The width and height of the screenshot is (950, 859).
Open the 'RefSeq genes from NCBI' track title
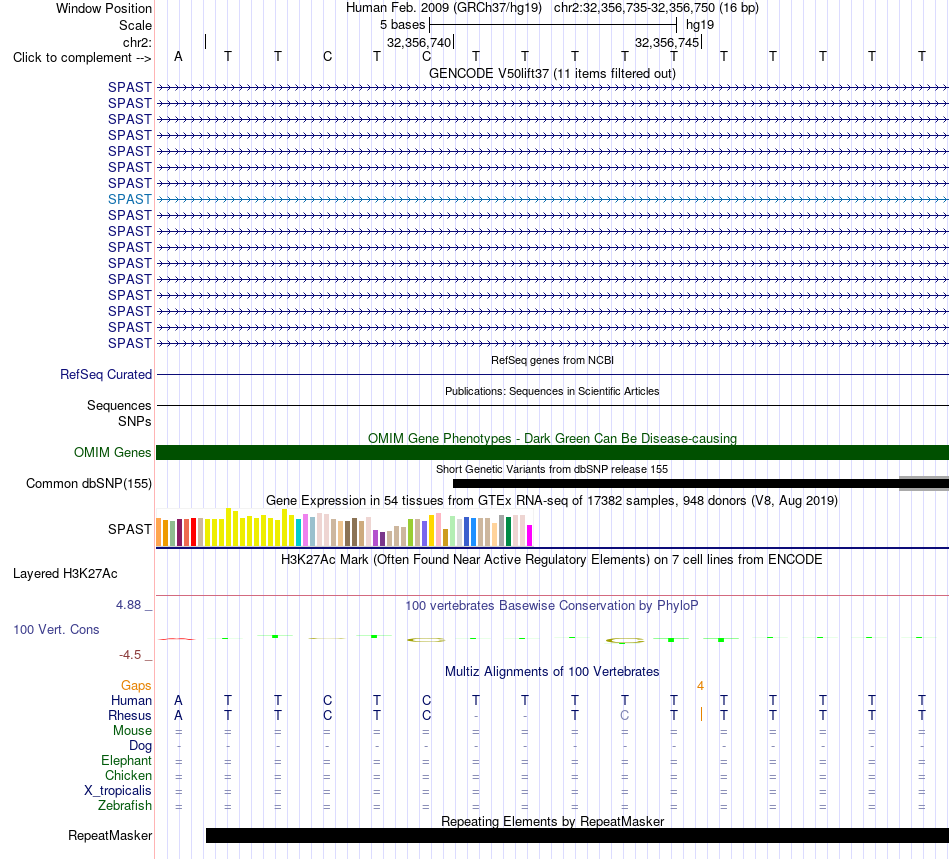552,360
